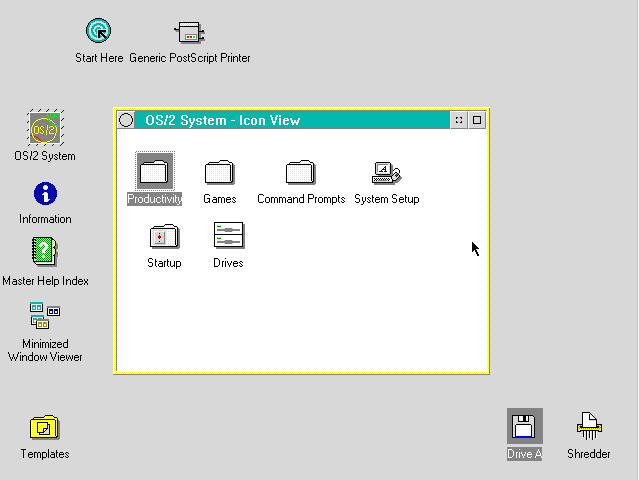Screen dimensions: 640x480
Task: Select the Shredder icon
Action: pos(589,426)
